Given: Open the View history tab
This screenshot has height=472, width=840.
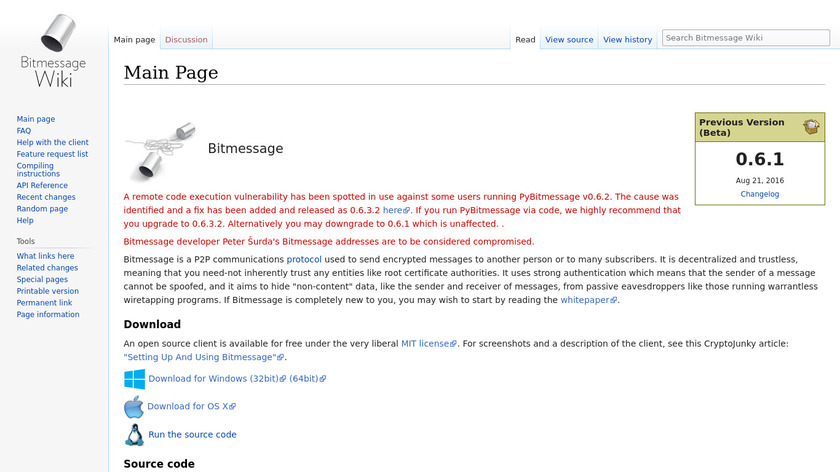Looking at the screenshot, I should click(x=627, y=40).
